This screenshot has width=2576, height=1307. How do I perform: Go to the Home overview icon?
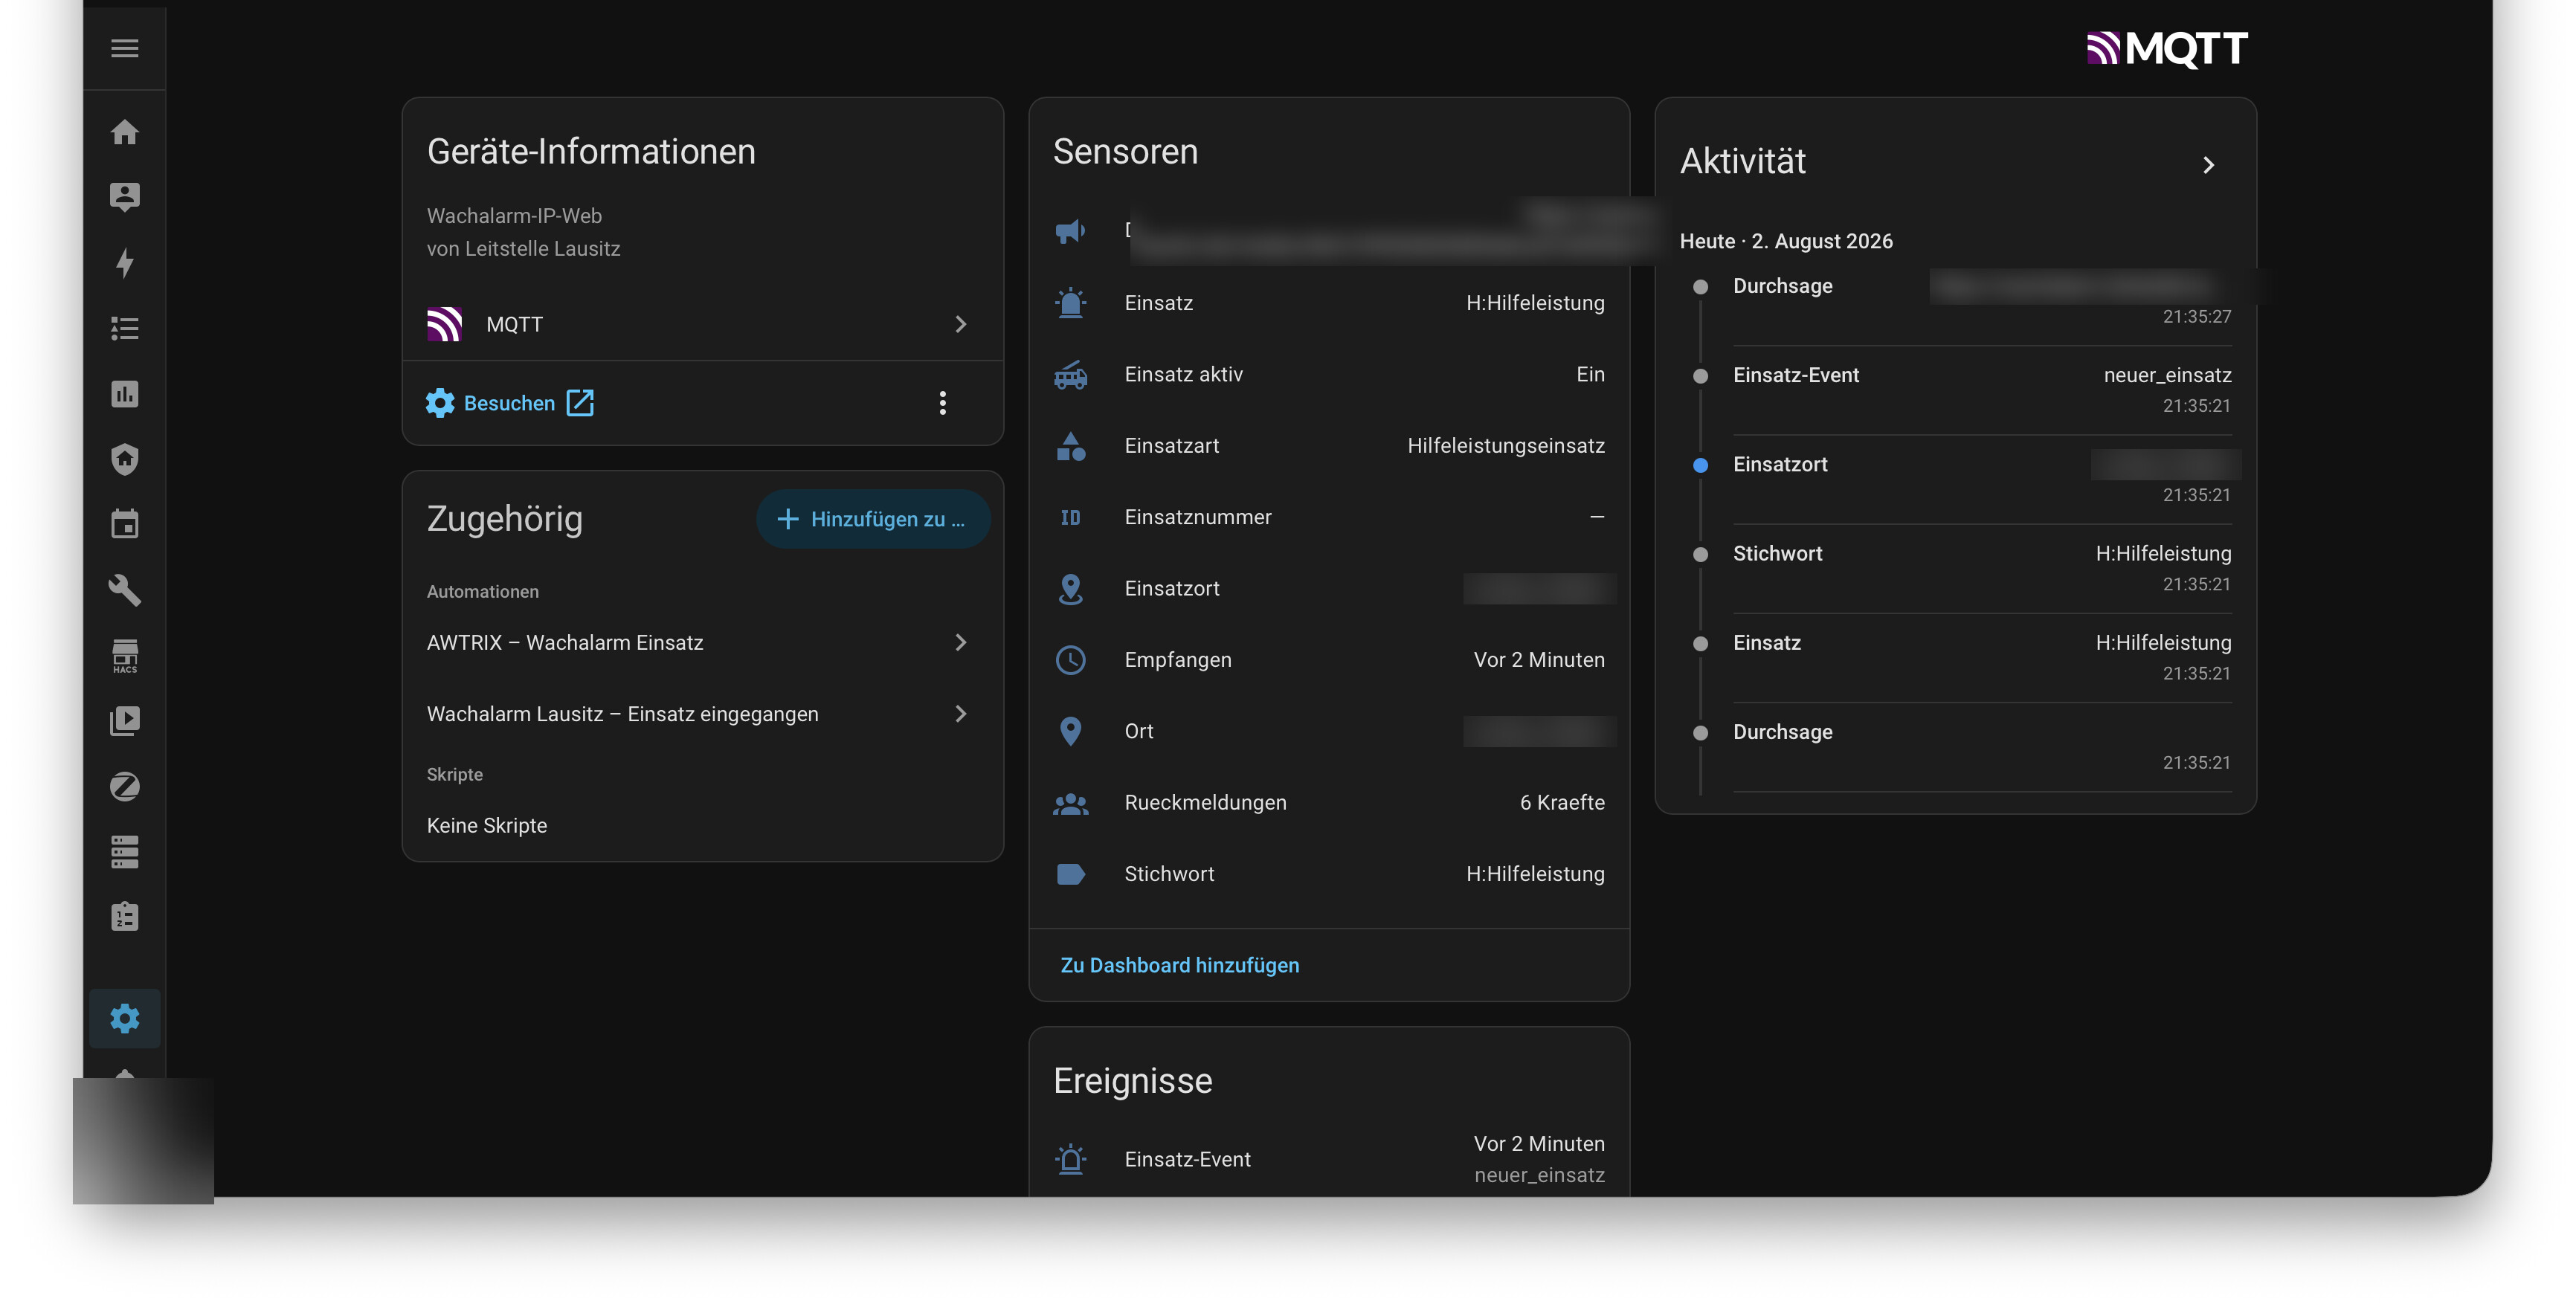(124, 132)
